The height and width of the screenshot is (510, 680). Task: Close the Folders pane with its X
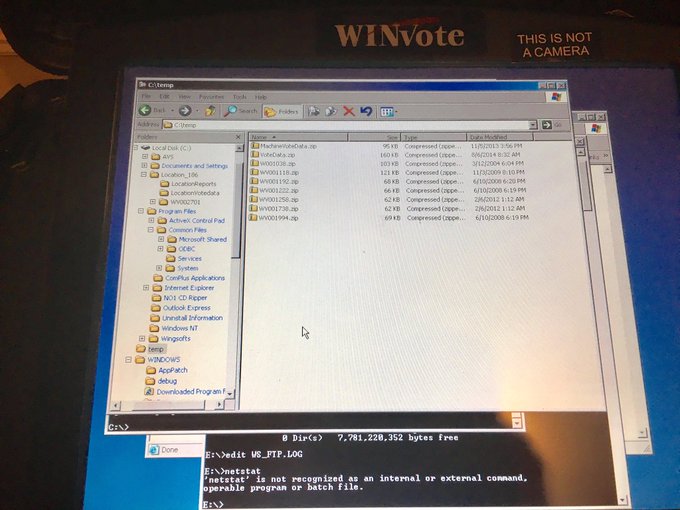238,137
